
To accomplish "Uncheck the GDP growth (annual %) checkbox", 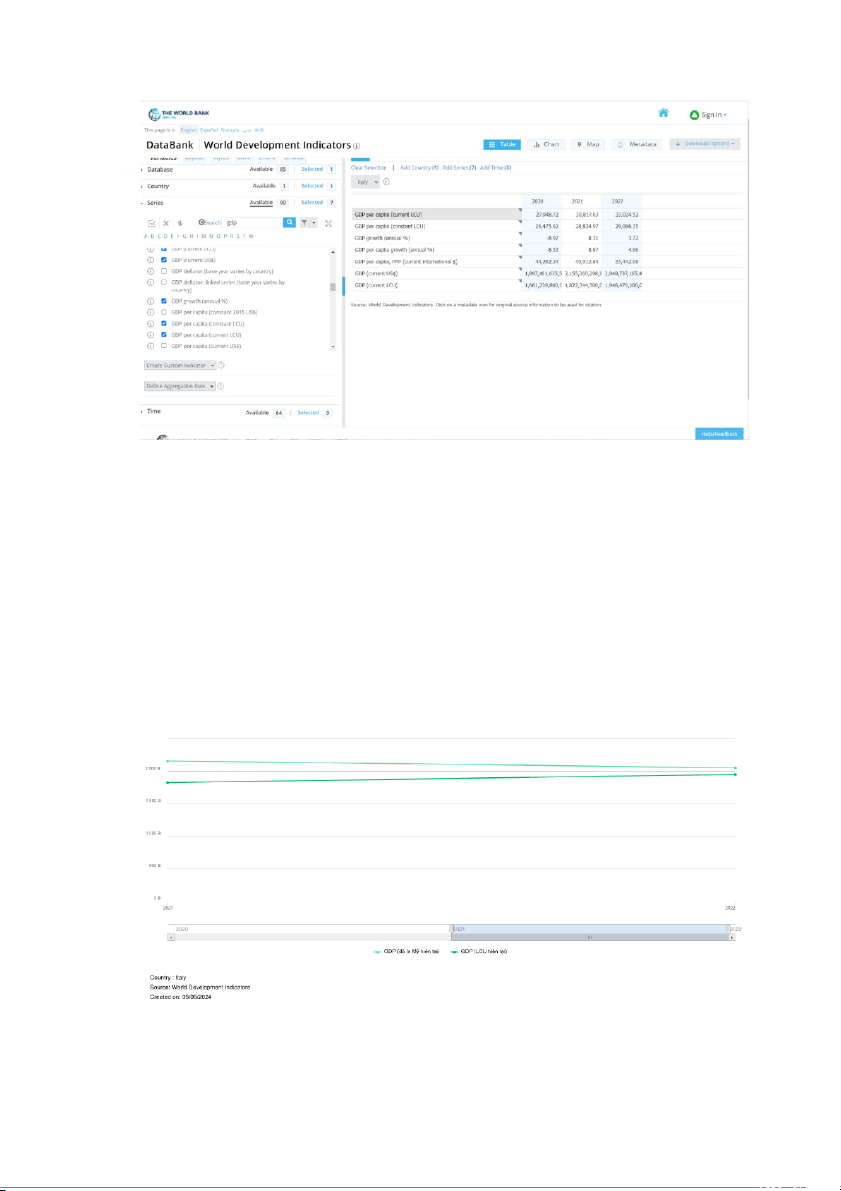I will click(164, 300).
